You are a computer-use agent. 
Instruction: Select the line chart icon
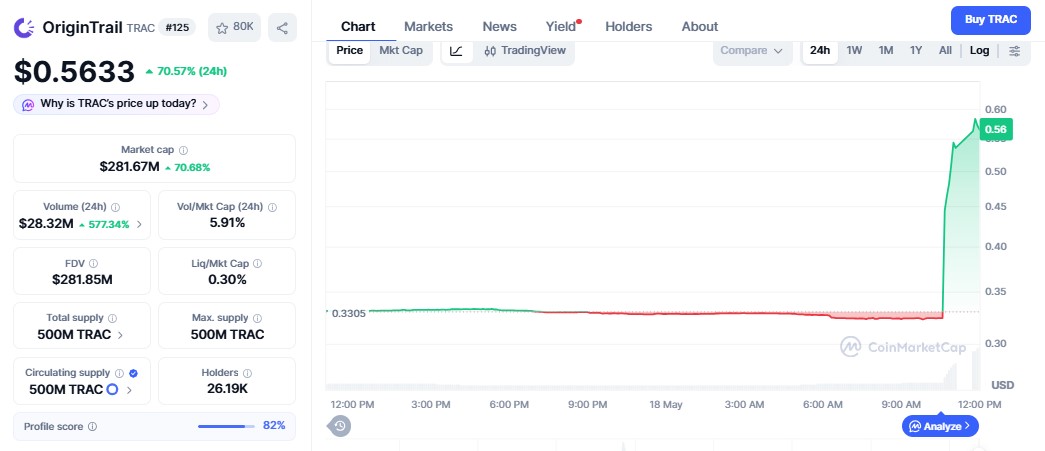click(457, 51)
